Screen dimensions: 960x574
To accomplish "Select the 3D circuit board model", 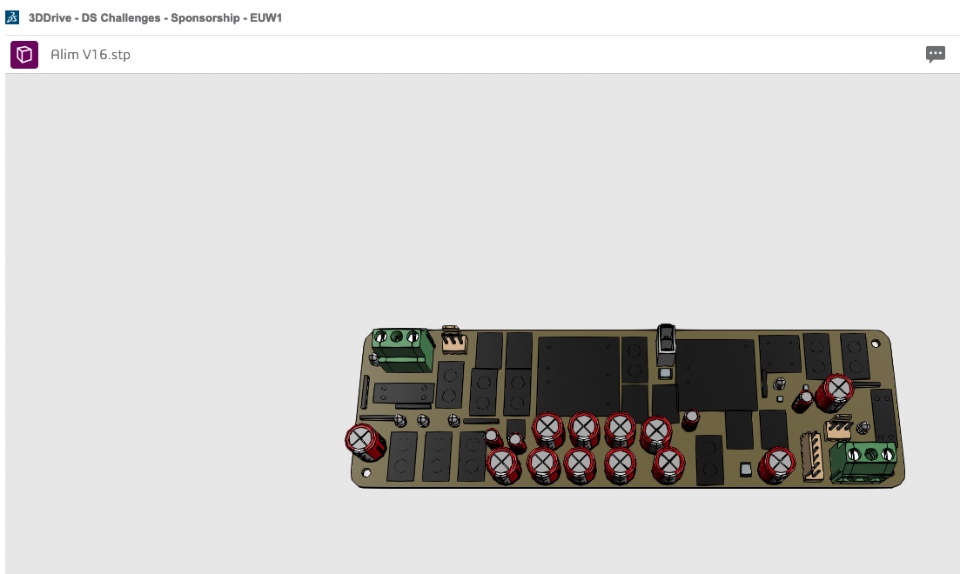I will 624,406.
